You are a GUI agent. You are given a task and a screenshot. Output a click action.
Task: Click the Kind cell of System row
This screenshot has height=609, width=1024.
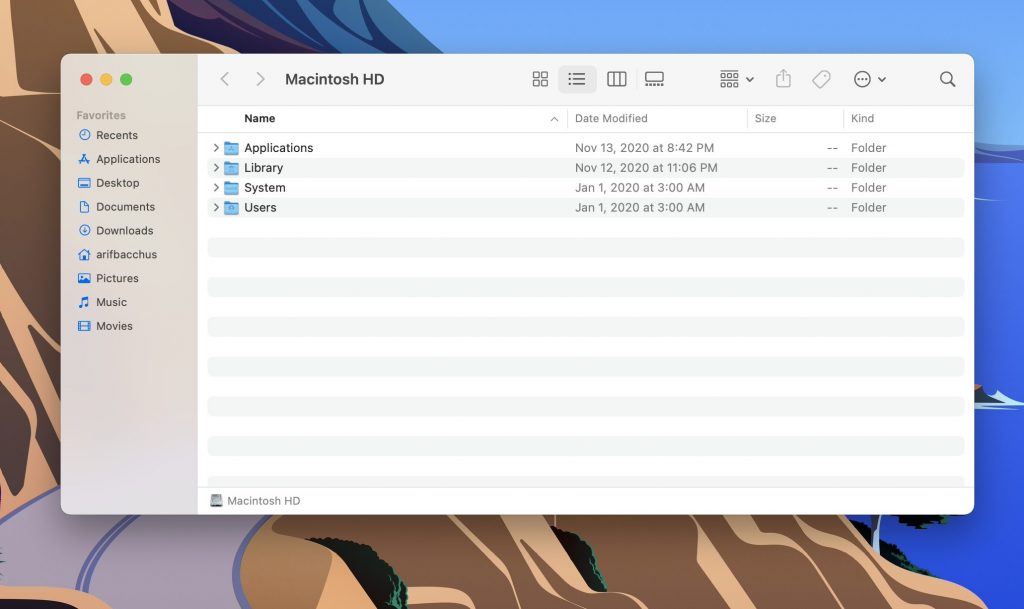point(868,187)
